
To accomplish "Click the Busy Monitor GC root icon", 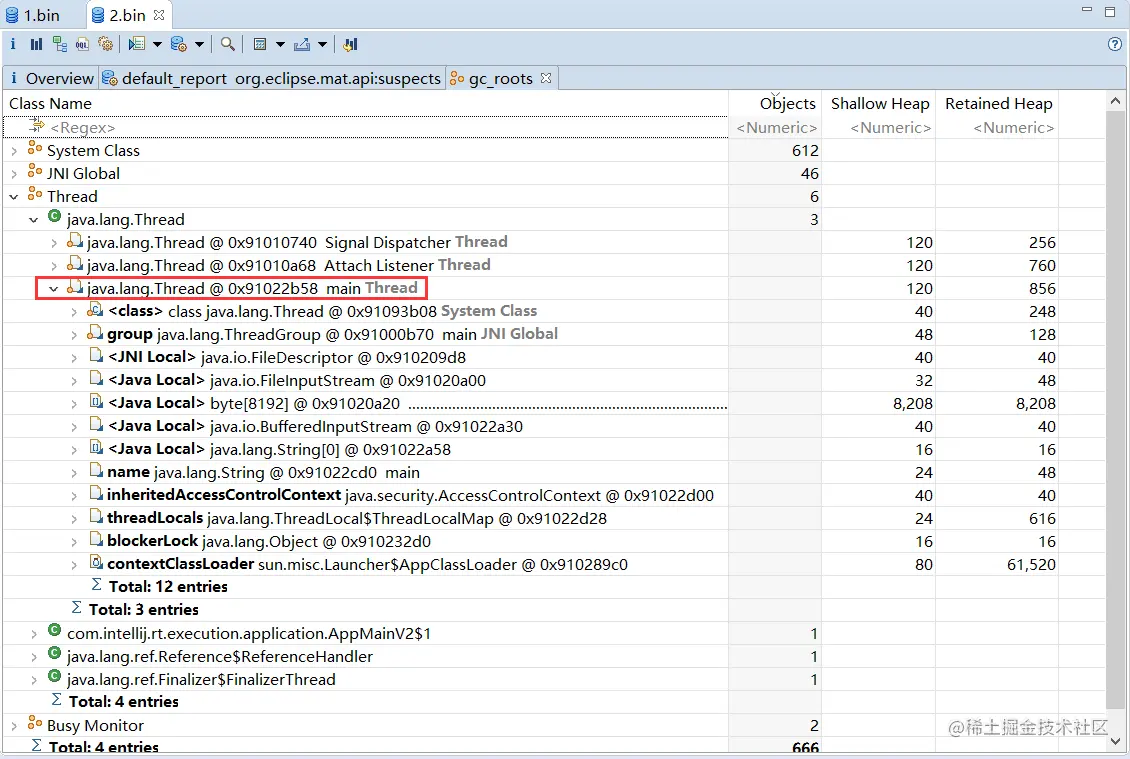I will pos(35,723).
